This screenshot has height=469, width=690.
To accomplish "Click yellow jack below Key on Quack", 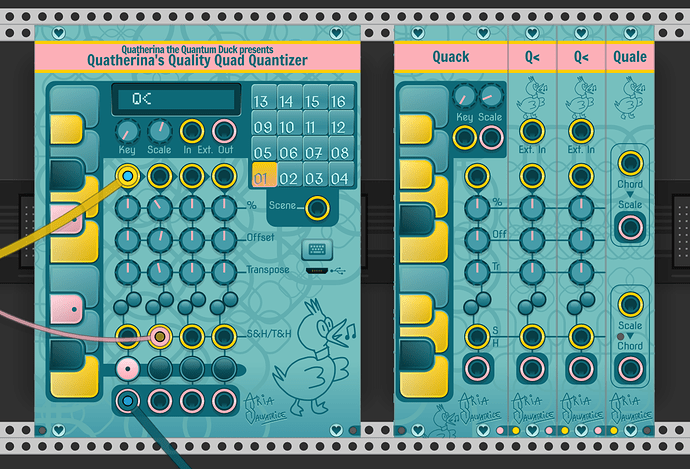I will click(x=465, y=137).
